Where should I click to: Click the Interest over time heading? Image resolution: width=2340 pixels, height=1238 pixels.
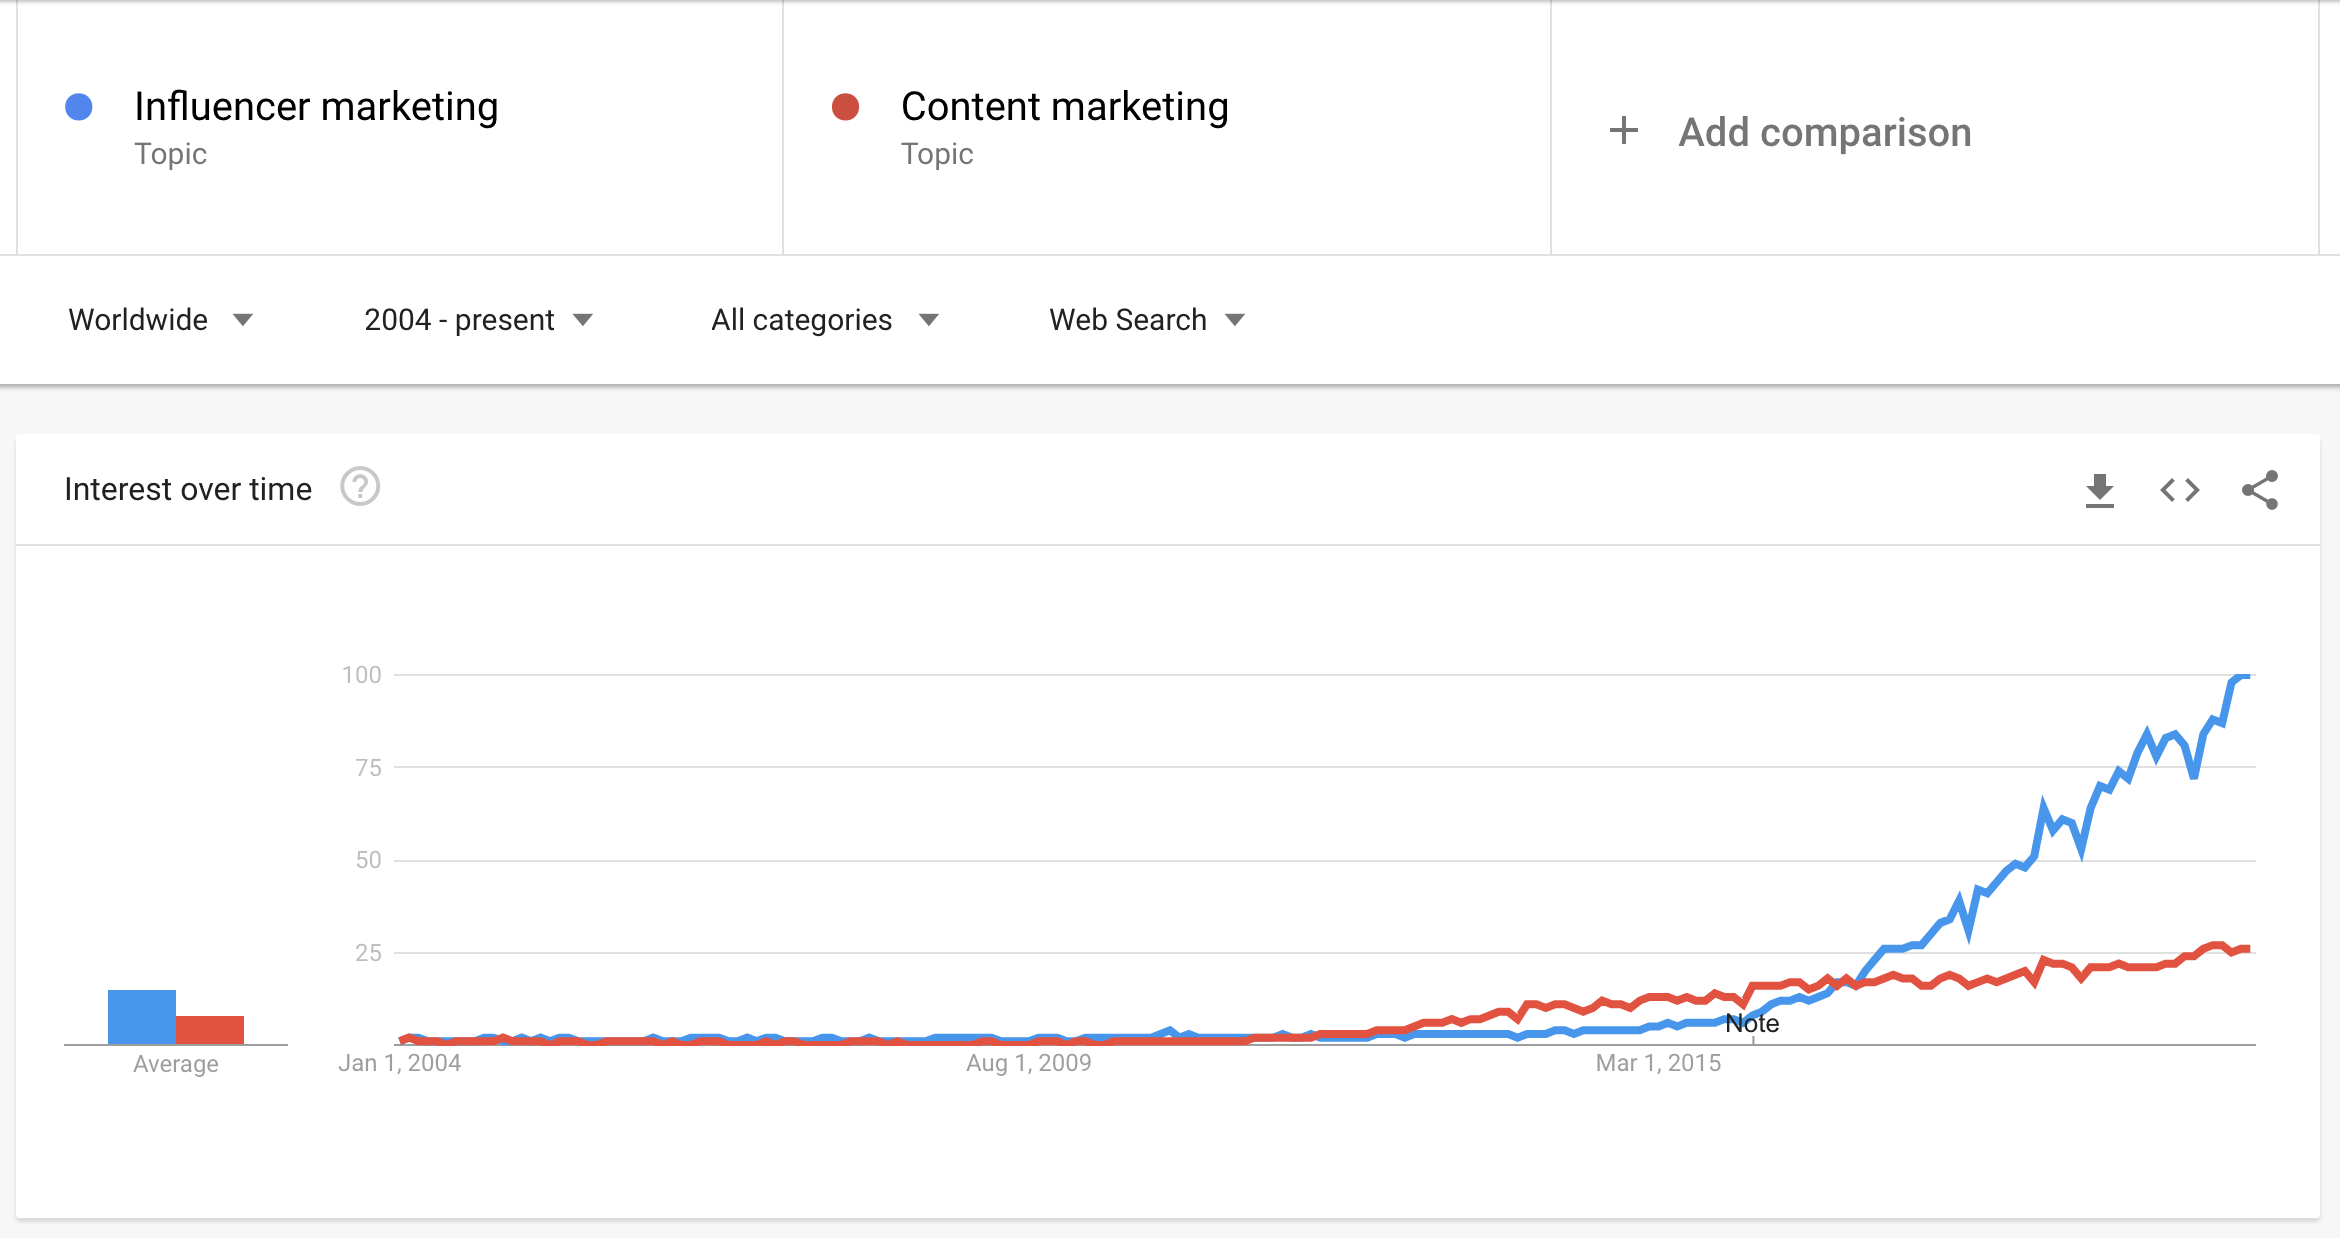(x=188, y=488)
